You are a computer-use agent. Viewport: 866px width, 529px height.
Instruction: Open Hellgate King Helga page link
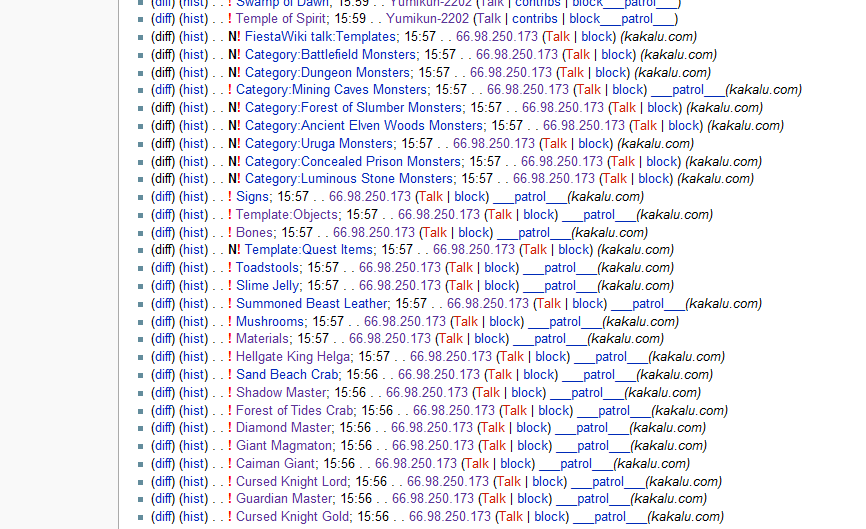(x=293, y=357)
